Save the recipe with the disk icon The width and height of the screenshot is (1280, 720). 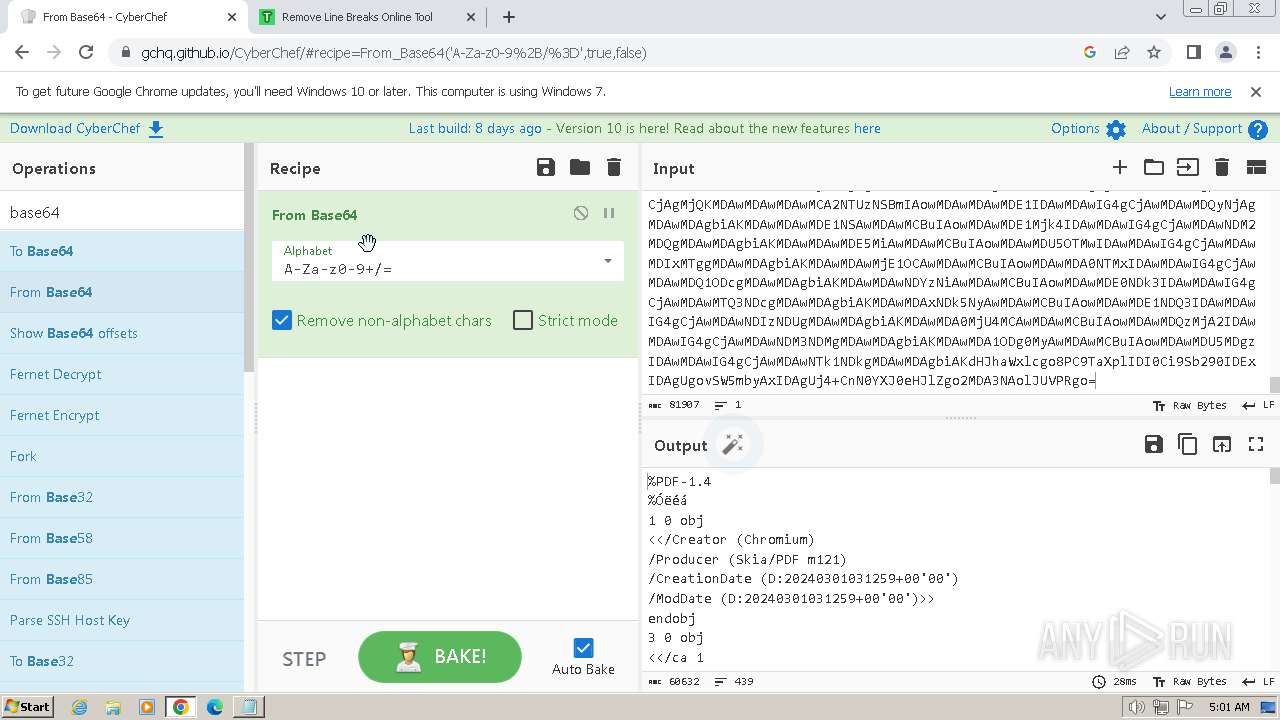546,167
